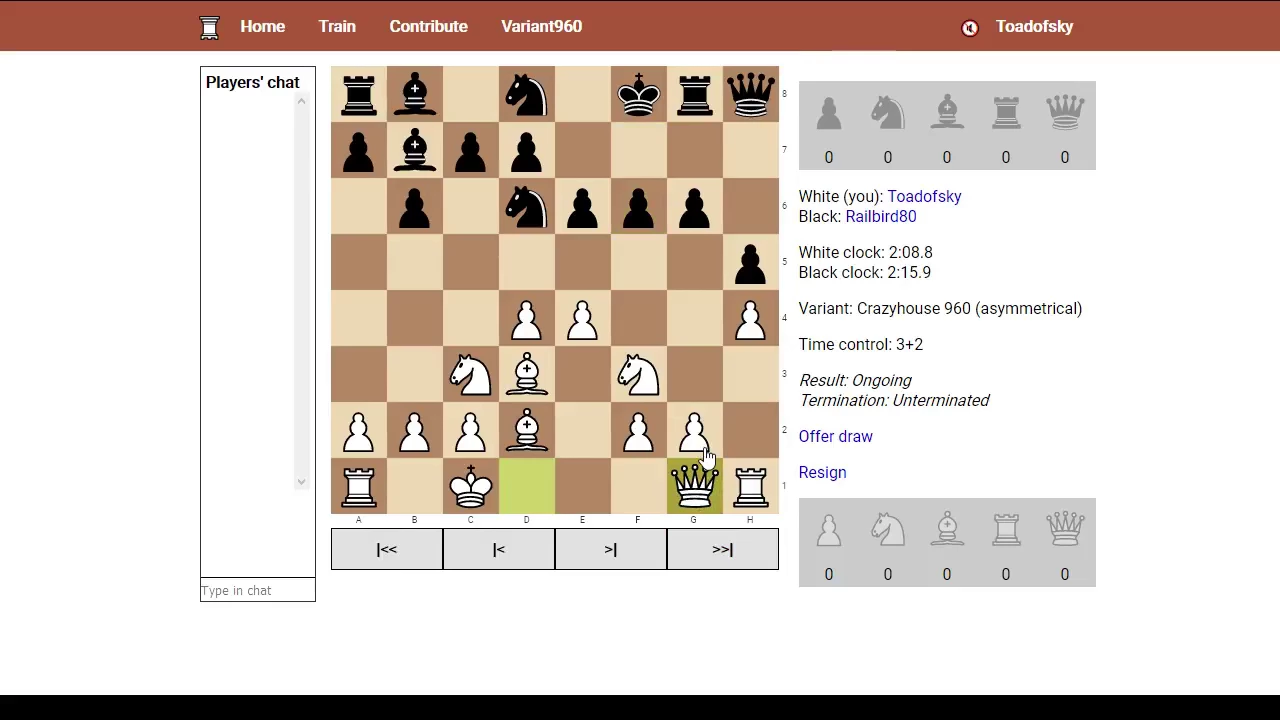The image size is (1280, 720).
Task: Click the chat scrollbar down arrow
Action: [301, 481]
